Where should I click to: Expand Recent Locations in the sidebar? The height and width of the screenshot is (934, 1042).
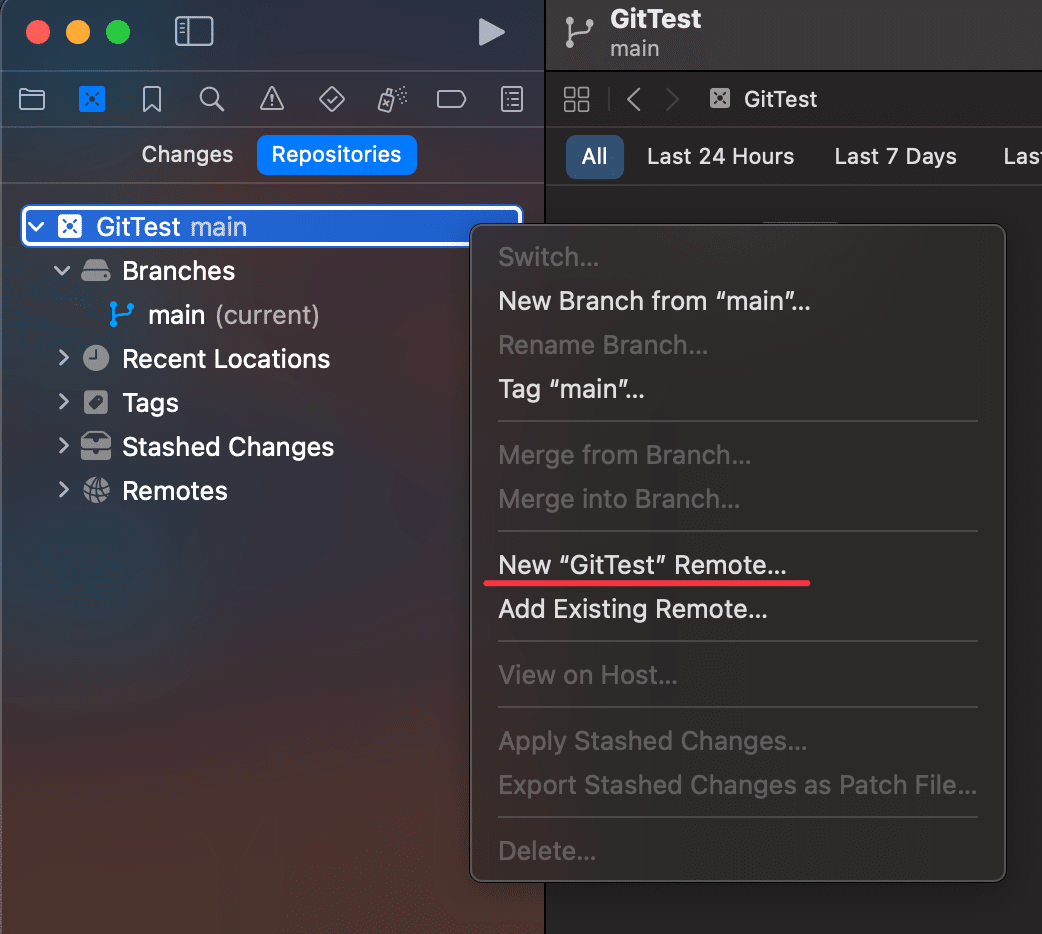[63, 358]
